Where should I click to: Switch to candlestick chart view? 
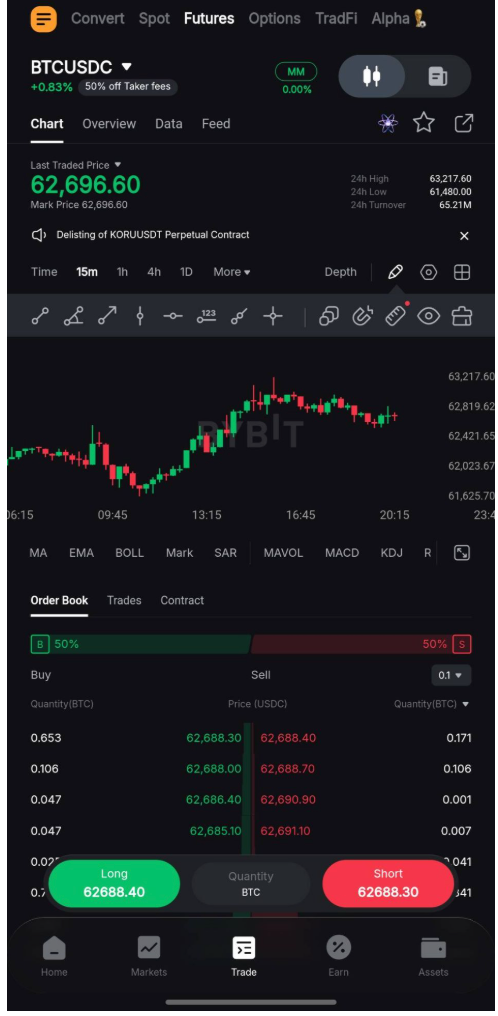coord(372,76)
